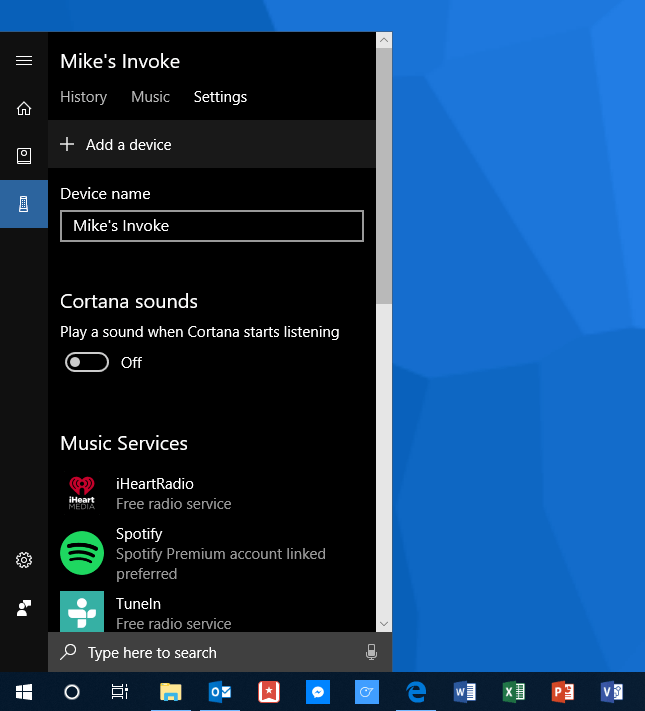Click the Type here to search box
This screenshot has height=711, width=645.
(212, 652)
